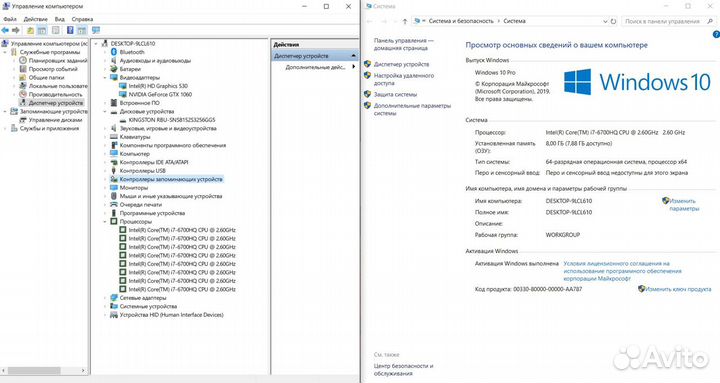The image size is (720, 383).
Task: Click the Контроллеры USB icon
Action: click(x=114, y=170)
